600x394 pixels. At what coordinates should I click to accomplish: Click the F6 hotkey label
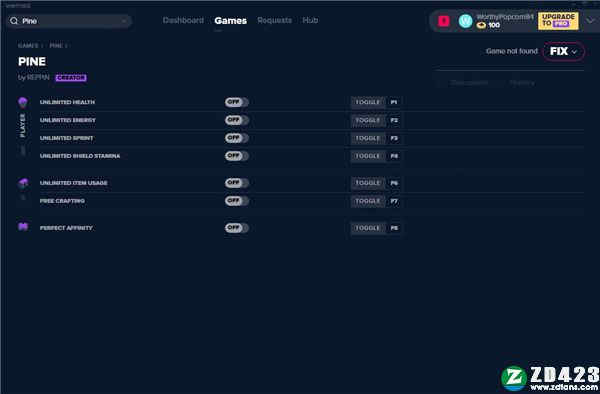point(394,183)
